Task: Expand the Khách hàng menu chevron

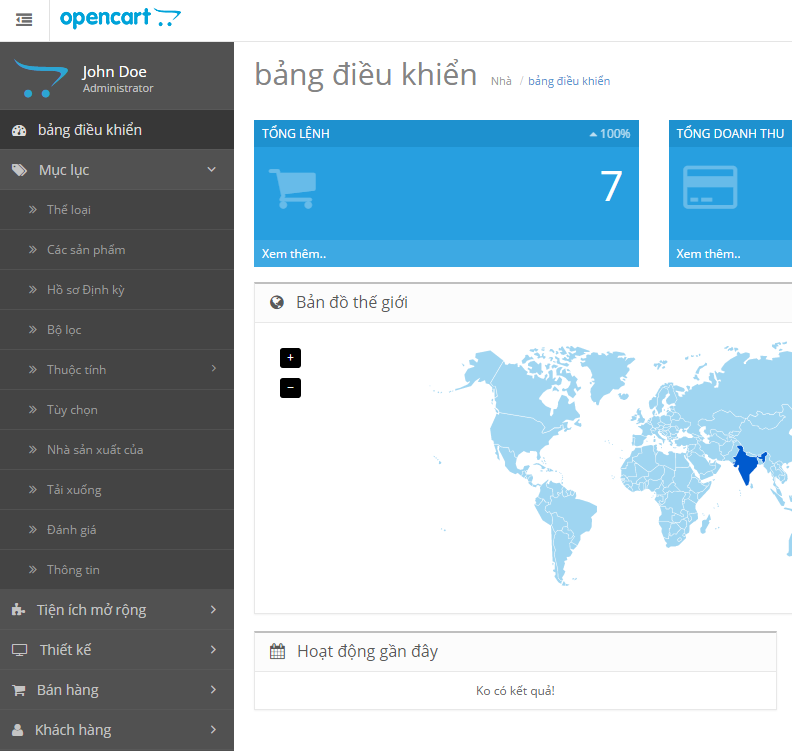Action: [x=213, y=729]
